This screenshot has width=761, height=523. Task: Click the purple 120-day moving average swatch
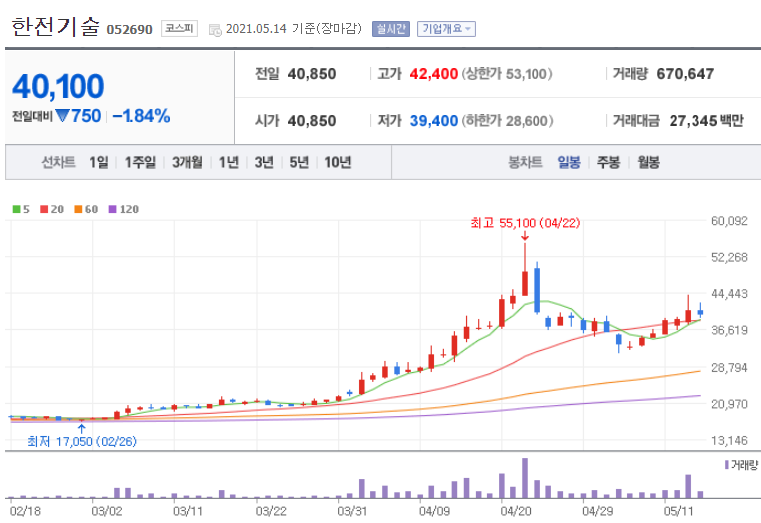113,209
